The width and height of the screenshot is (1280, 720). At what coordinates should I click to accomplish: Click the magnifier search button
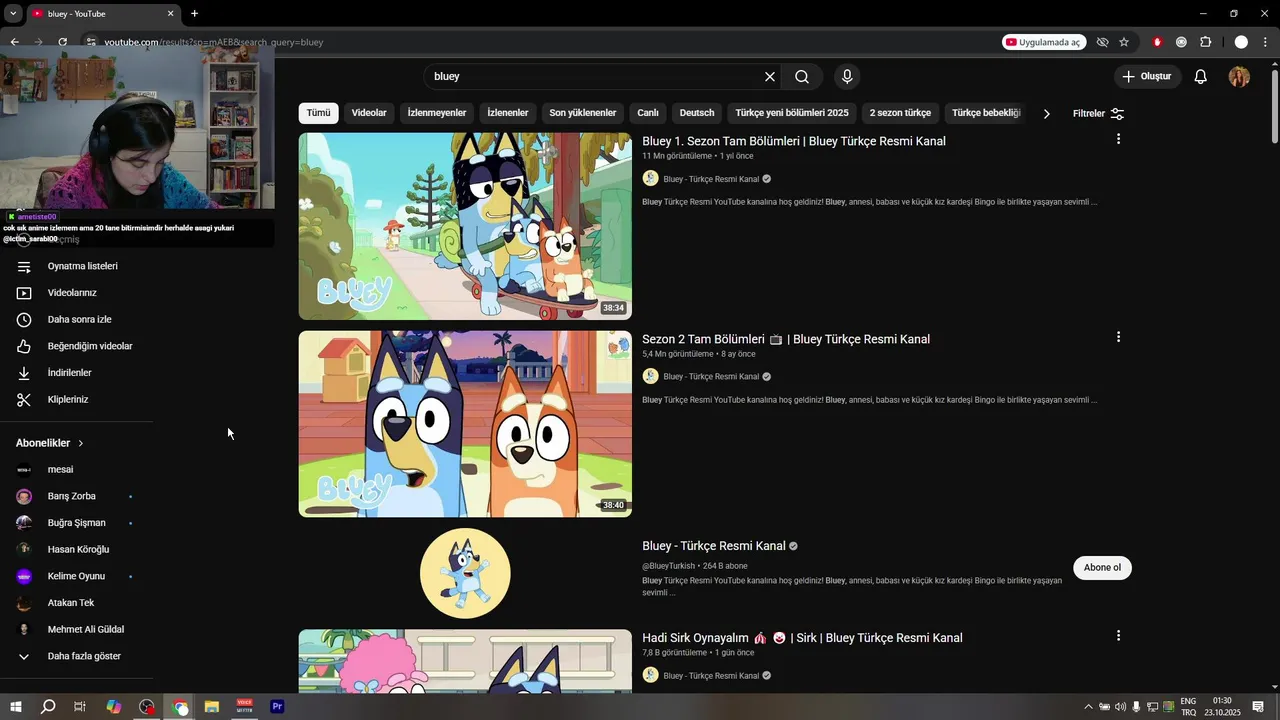coord(802,77)
